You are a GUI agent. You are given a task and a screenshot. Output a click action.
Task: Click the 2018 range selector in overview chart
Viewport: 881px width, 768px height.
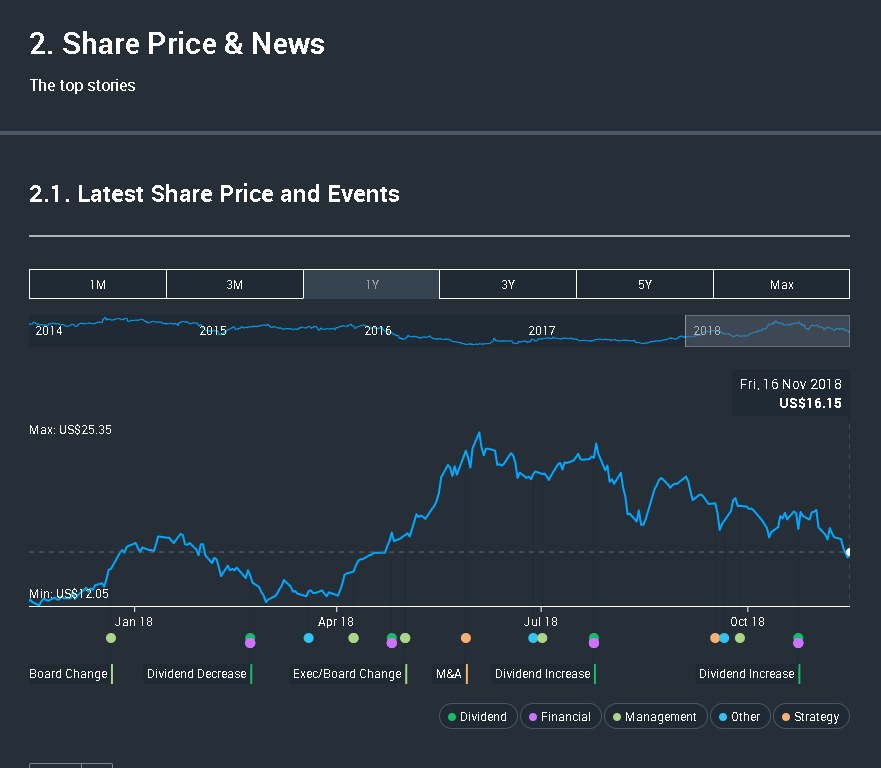coord(767,331)
